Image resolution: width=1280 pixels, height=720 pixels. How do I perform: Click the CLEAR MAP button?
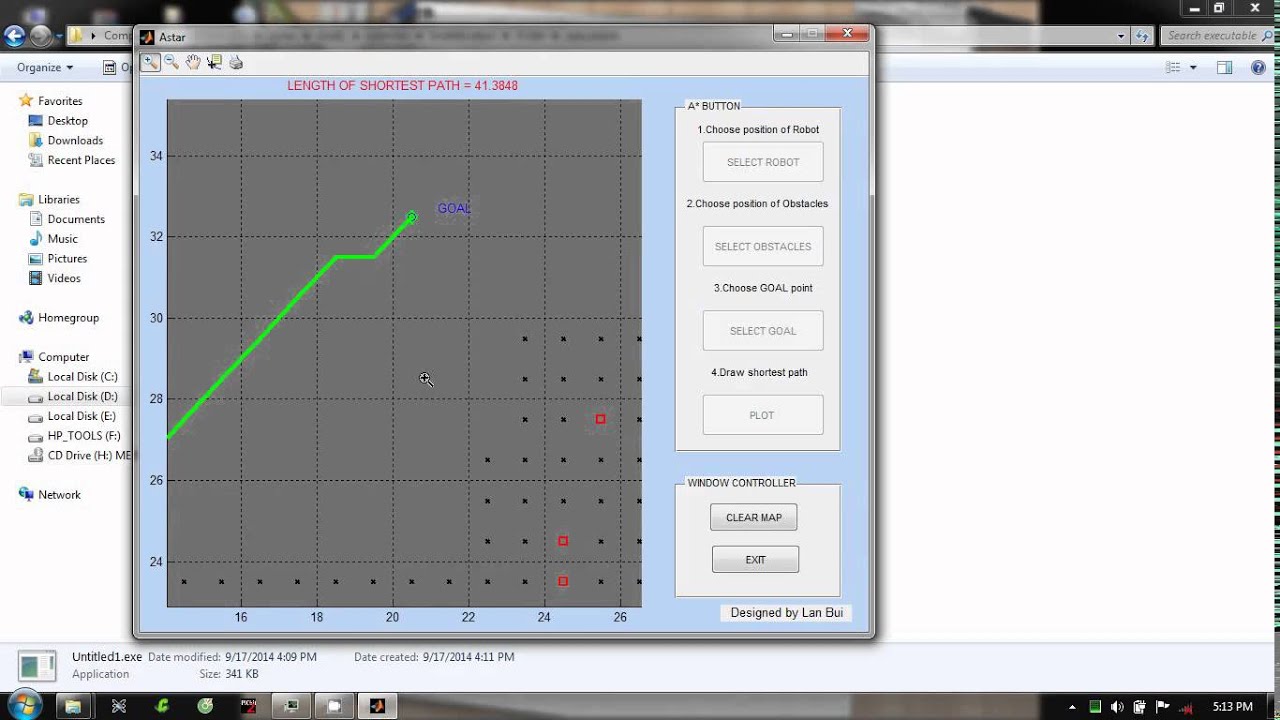[x=754, y=517]
